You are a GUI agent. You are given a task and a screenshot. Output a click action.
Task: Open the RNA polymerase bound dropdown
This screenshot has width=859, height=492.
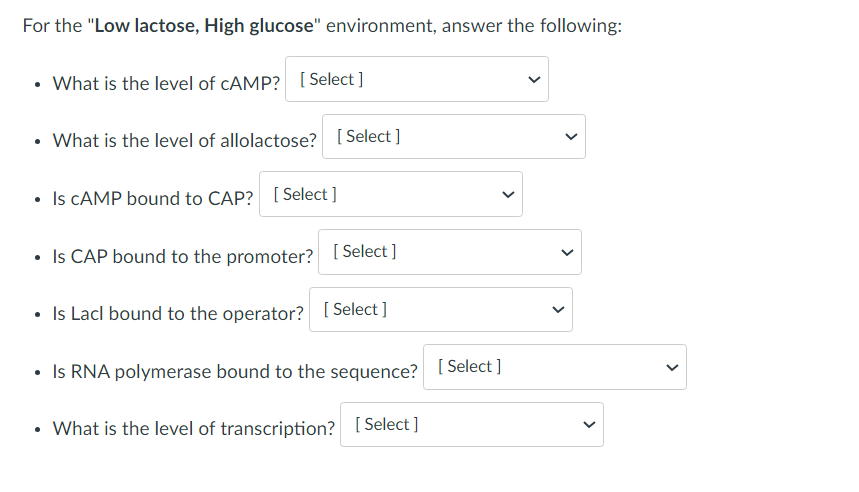tap(555, 367)
